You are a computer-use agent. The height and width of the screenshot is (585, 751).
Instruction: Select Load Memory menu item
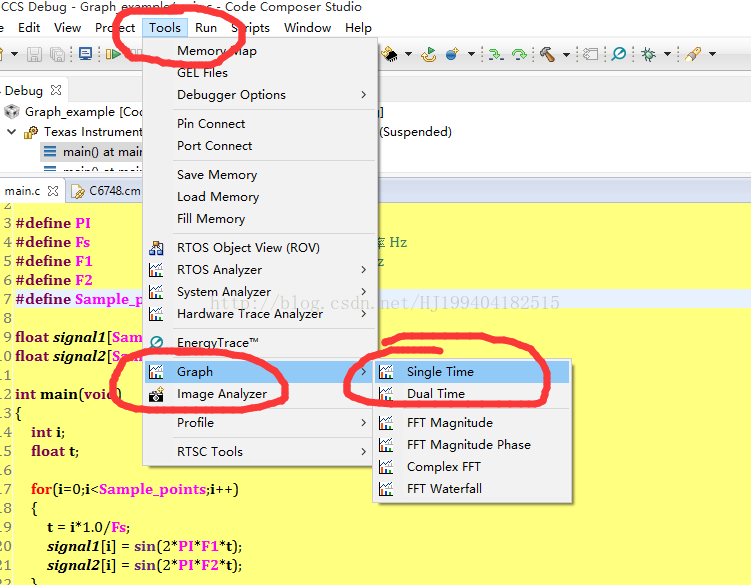pyautogui.click(x=260, y=197)
